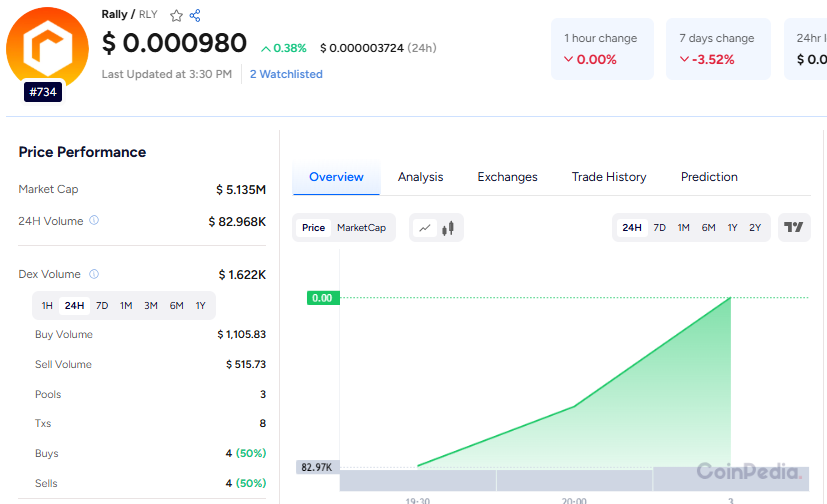Click the Dex Volume info icon

pyautogui.click(x=94, y=274)
